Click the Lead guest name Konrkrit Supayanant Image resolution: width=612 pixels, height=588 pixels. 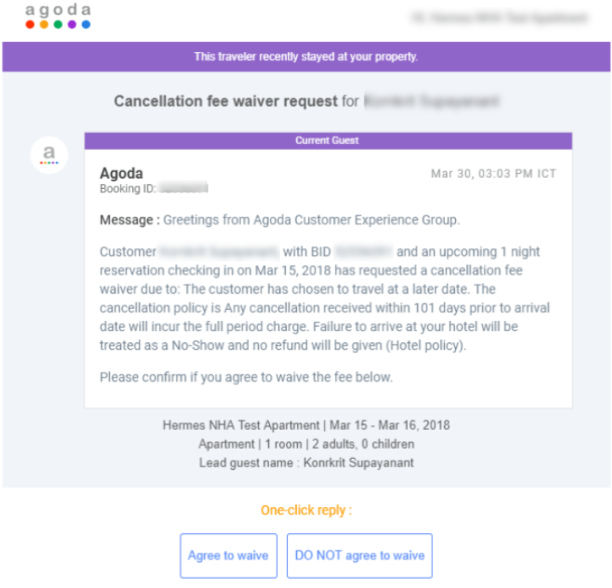click(306, 463)
